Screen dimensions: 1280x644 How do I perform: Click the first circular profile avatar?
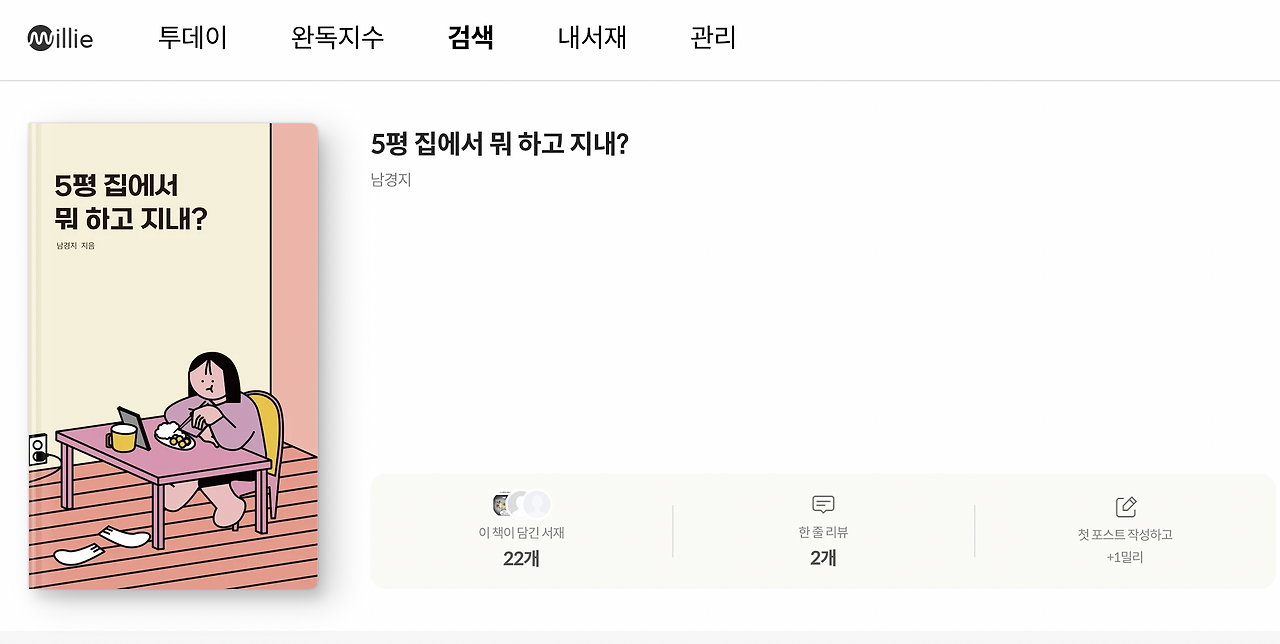pyautogui.click(x=502, y=503)
